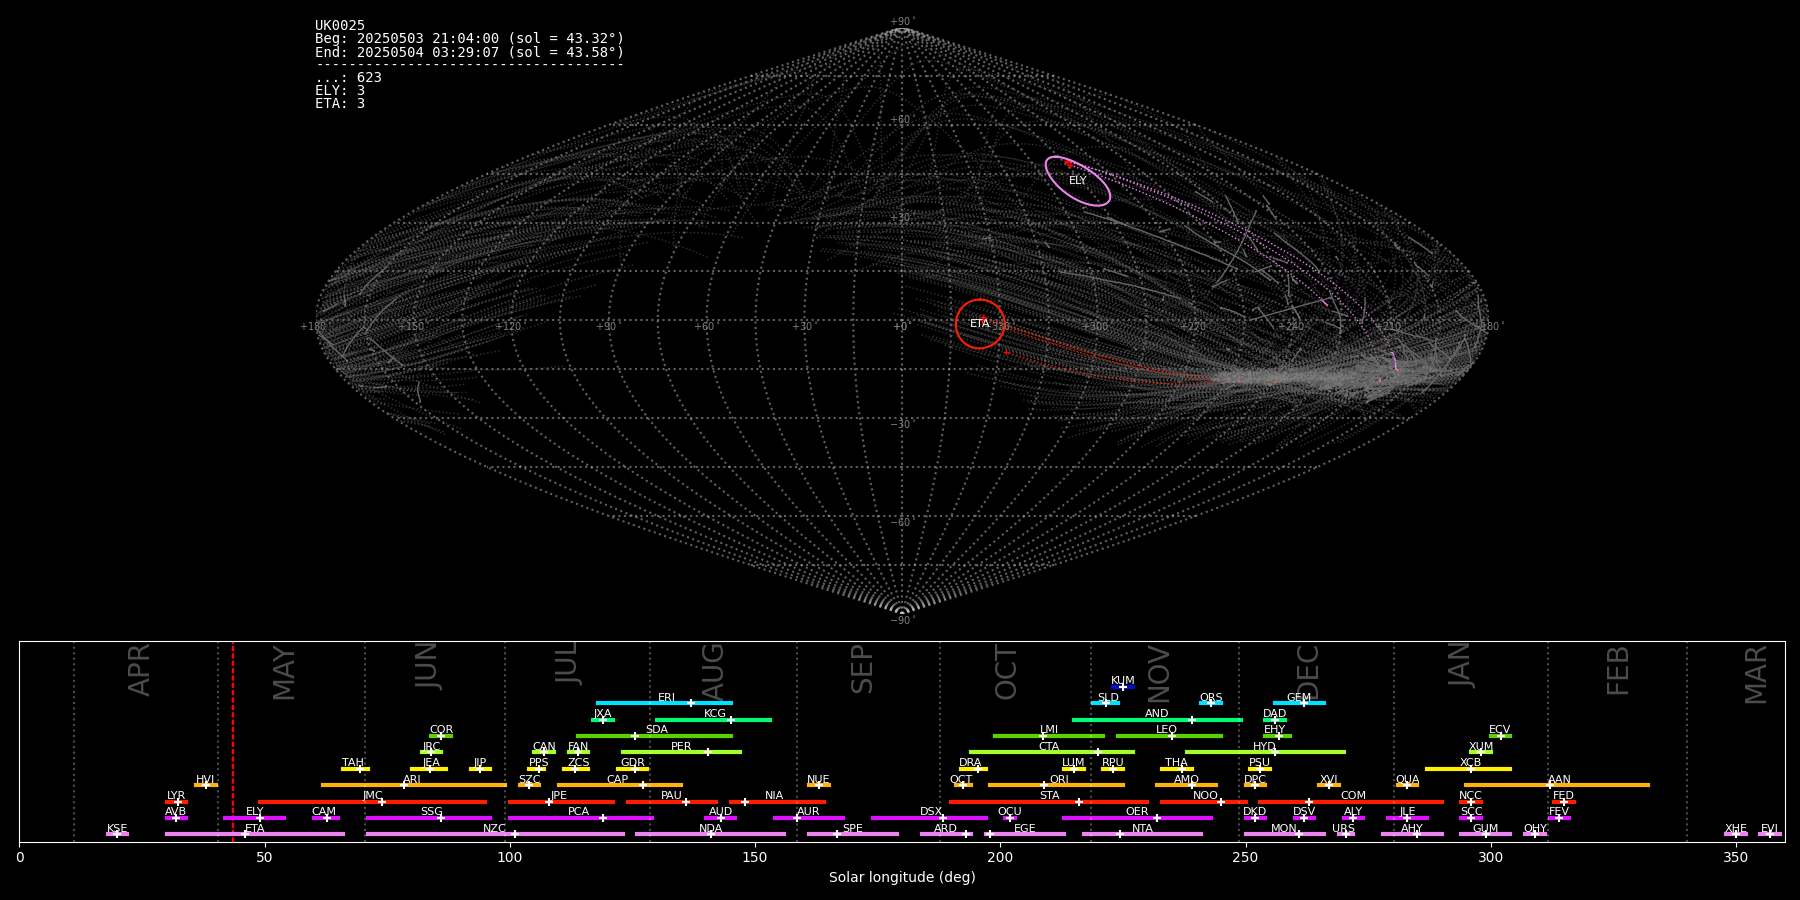Click the 200 tick label on longitude axis
This screenshot has width=1800, height=900.
pos(1000,857)
